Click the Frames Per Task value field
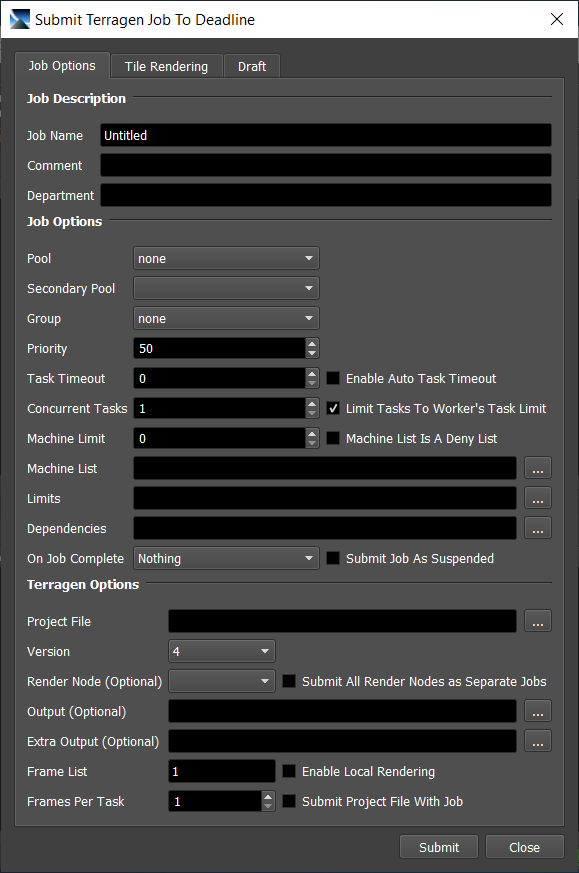This screenshot has width=579, height=873. [x=215, y=802]
